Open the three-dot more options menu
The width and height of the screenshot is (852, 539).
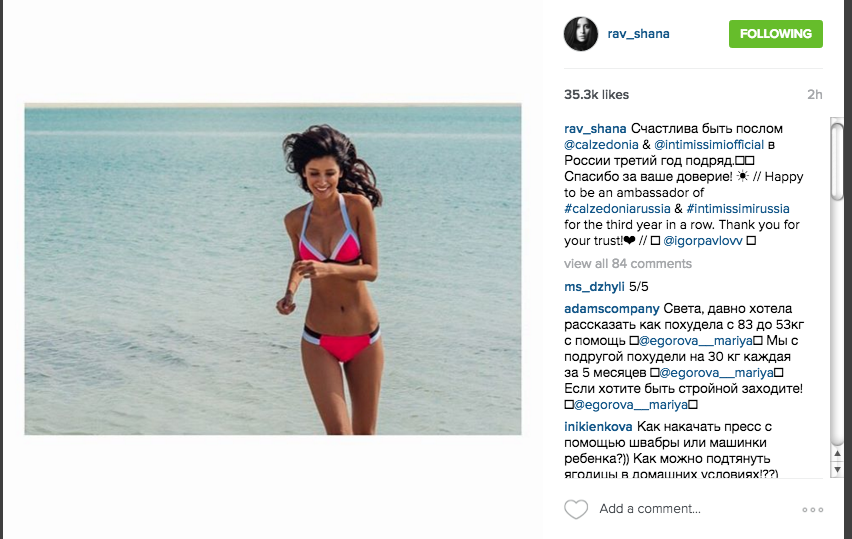[812, 510]
